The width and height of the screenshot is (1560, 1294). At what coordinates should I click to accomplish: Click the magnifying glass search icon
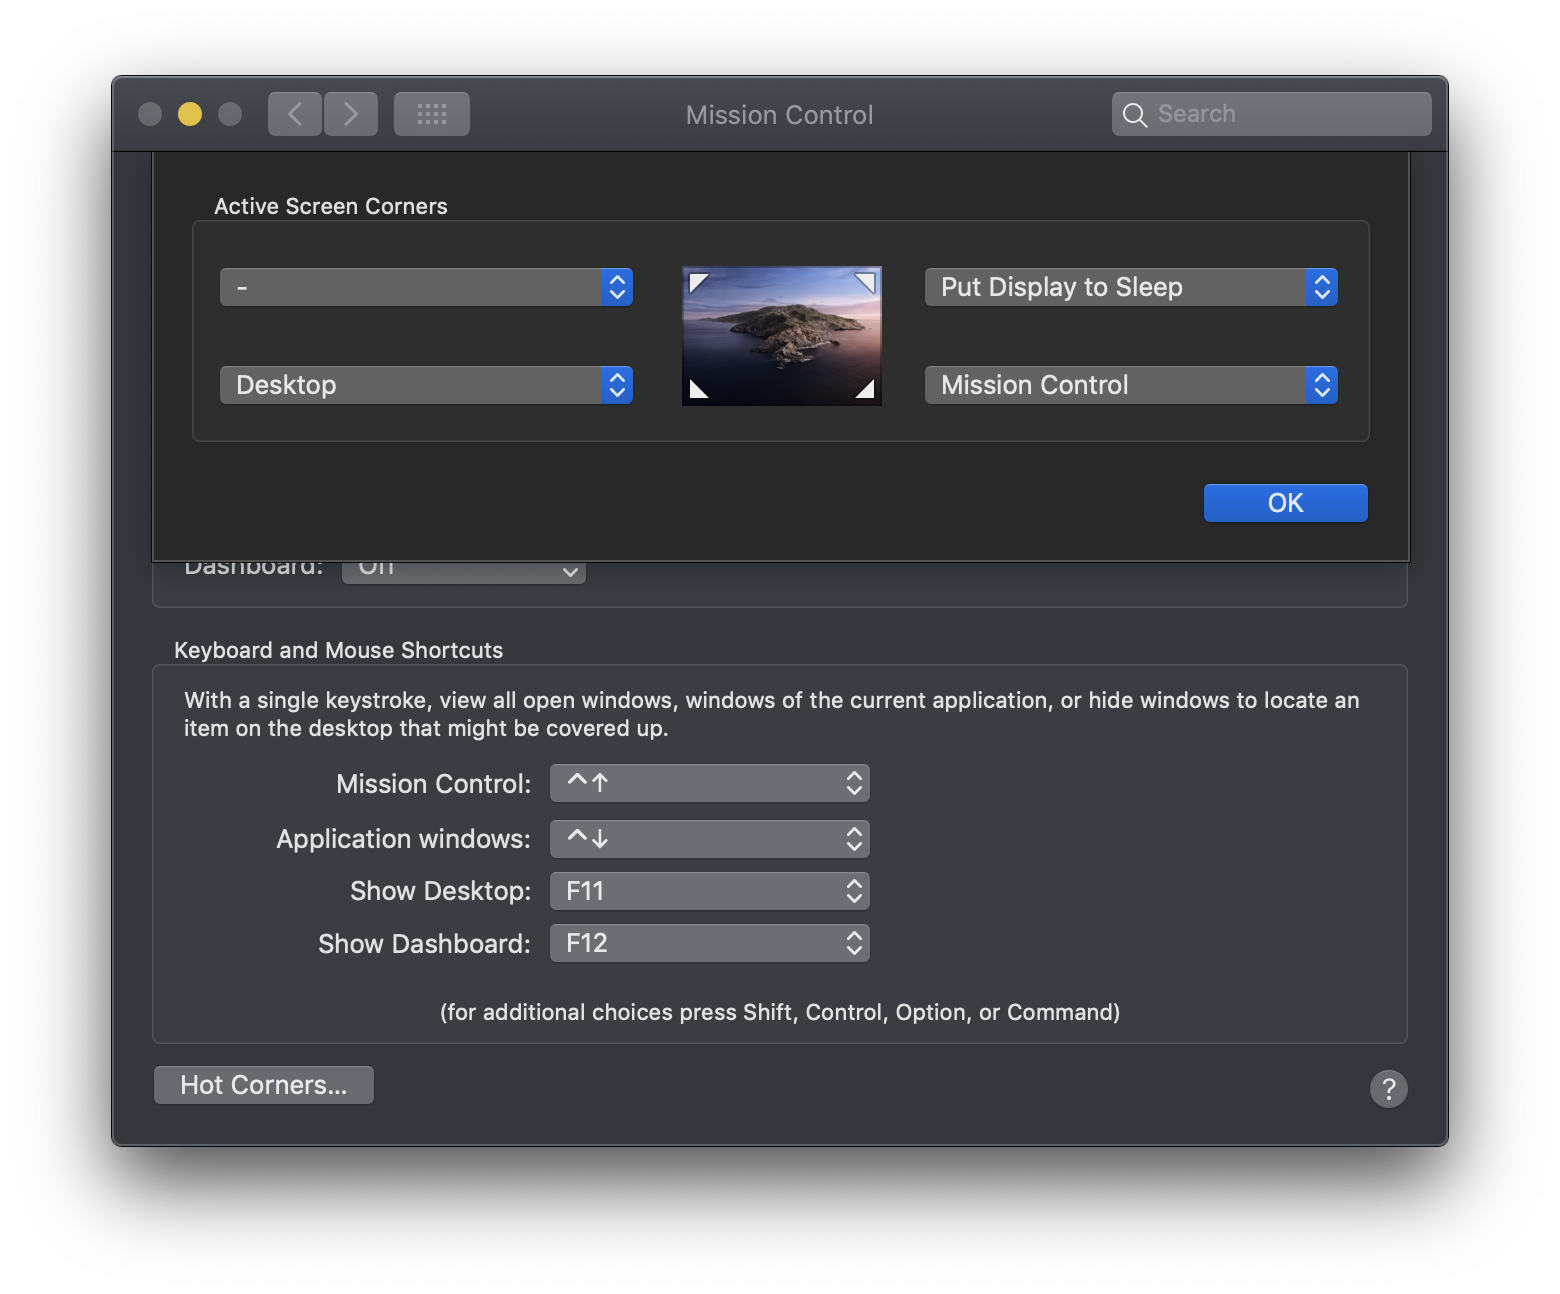point(1134,115)
